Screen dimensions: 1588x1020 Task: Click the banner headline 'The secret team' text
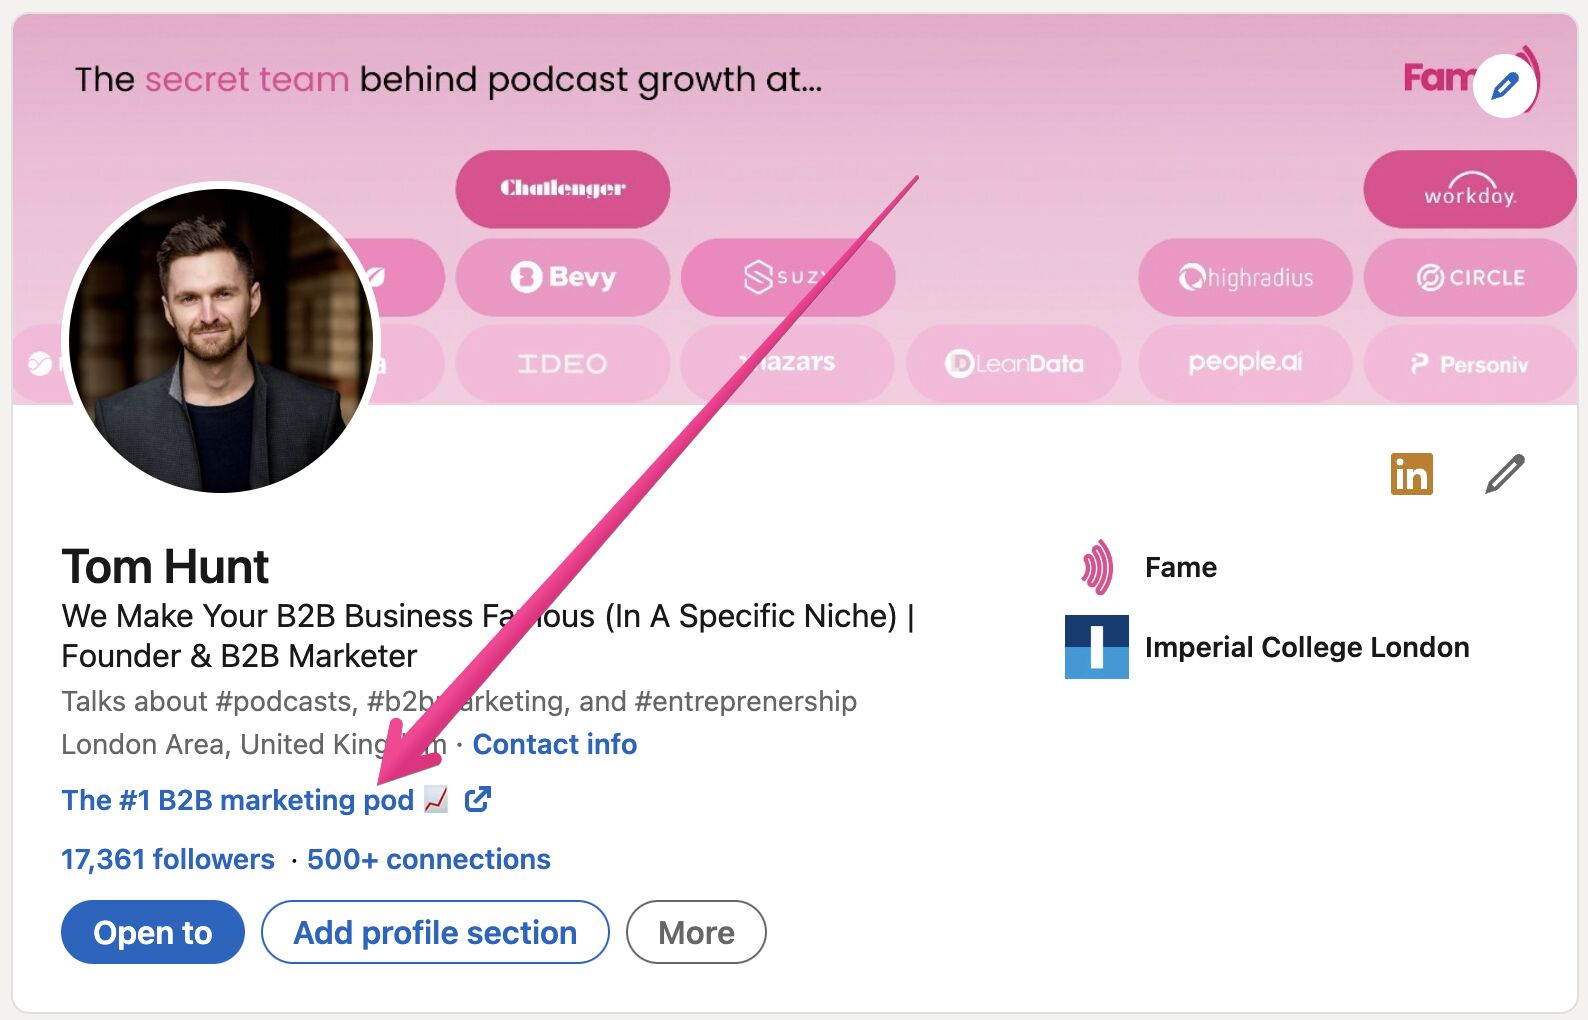click(x=212, y=79)
